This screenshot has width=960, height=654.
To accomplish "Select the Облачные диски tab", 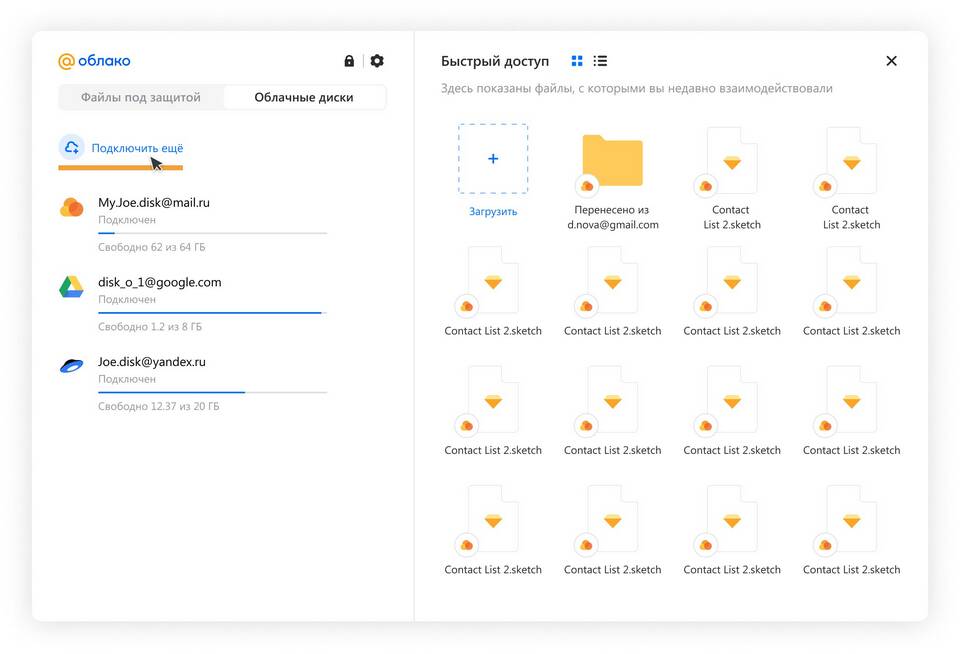I will click(304, 97).
